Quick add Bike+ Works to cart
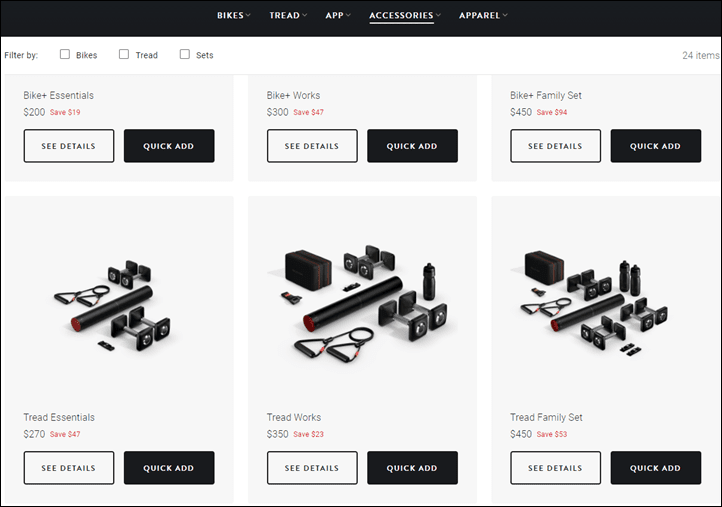Viewport: 722px width, 507px height. coord(412,146)
